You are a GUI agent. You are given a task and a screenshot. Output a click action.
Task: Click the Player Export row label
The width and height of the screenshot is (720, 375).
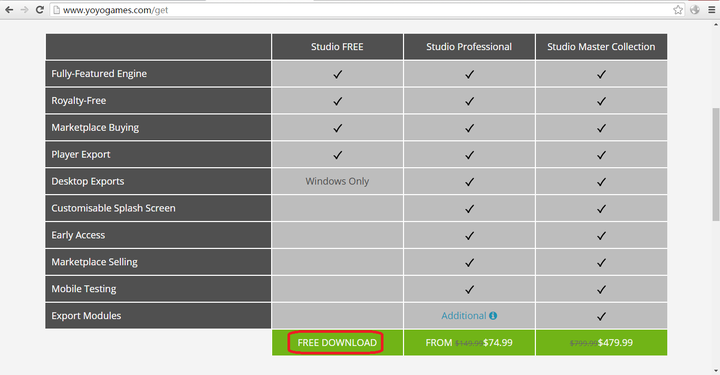click(x=81, y=155)
